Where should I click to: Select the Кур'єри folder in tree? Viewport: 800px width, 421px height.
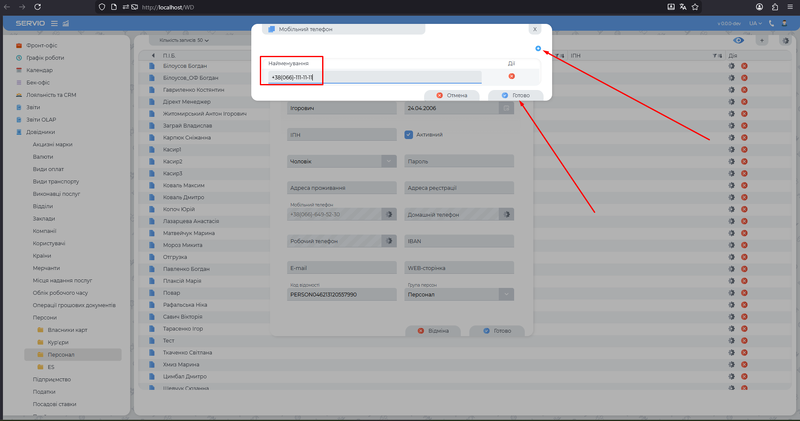point(59,342)
